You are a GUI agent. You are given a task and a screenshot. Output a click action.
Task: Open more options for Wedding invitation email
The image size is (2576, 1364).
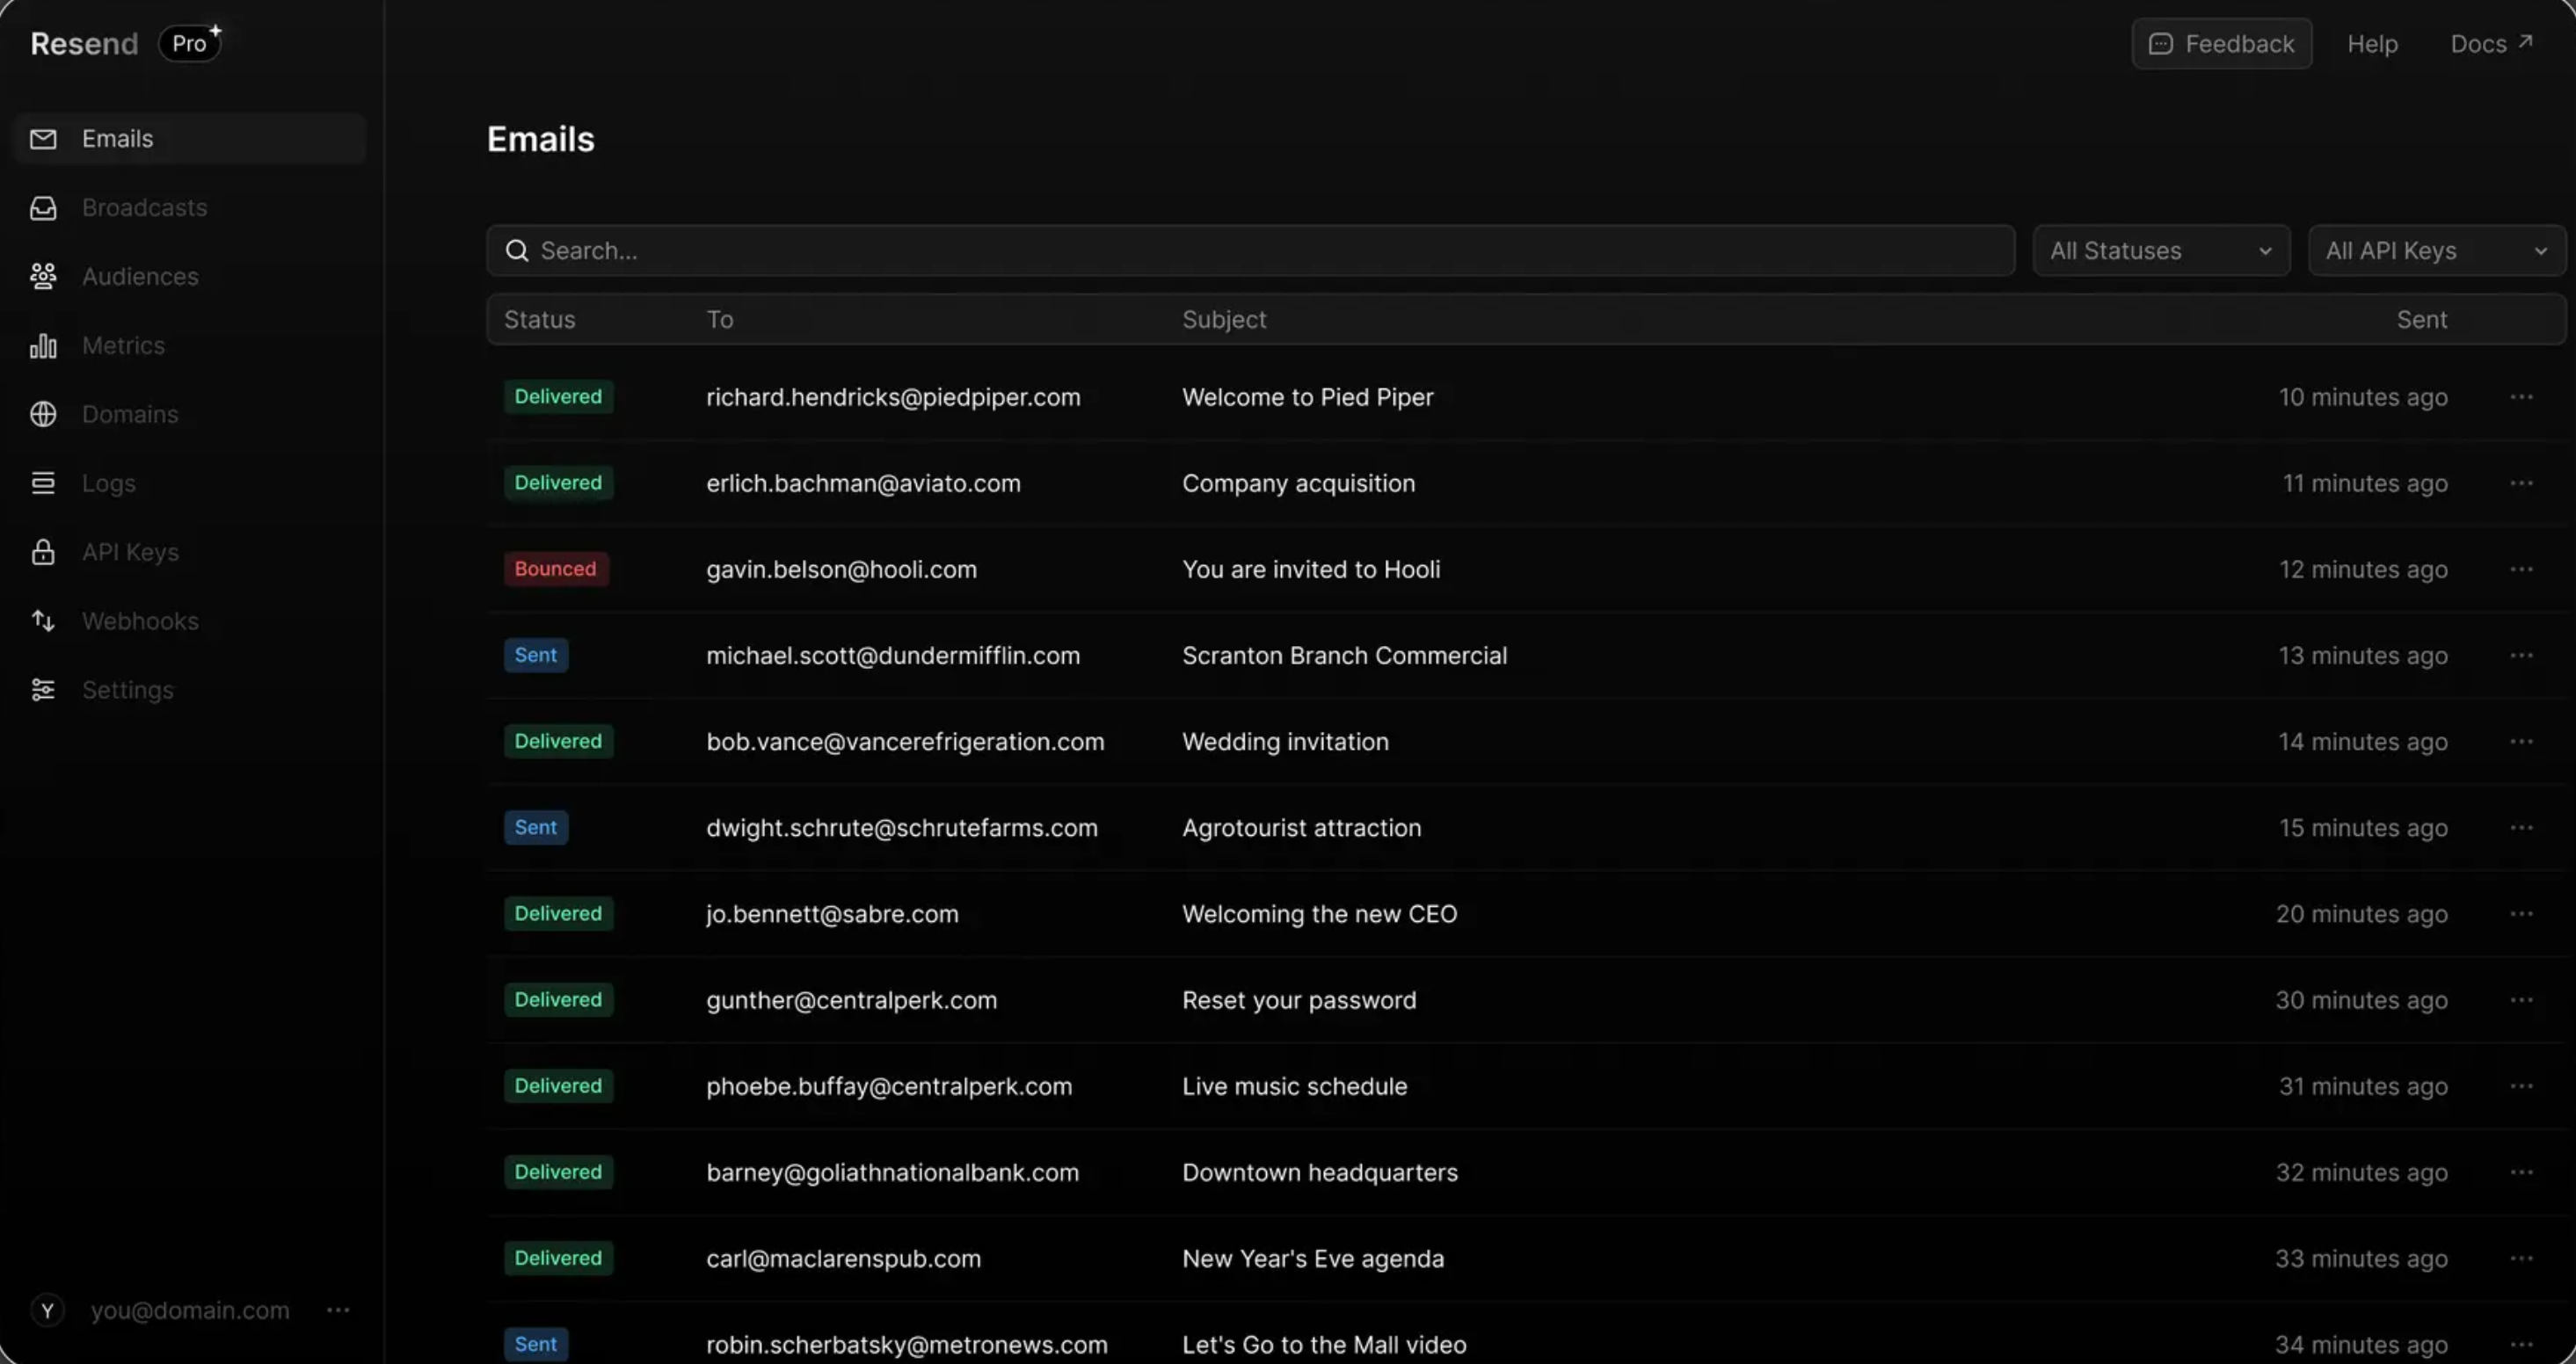pos(2521,742)
